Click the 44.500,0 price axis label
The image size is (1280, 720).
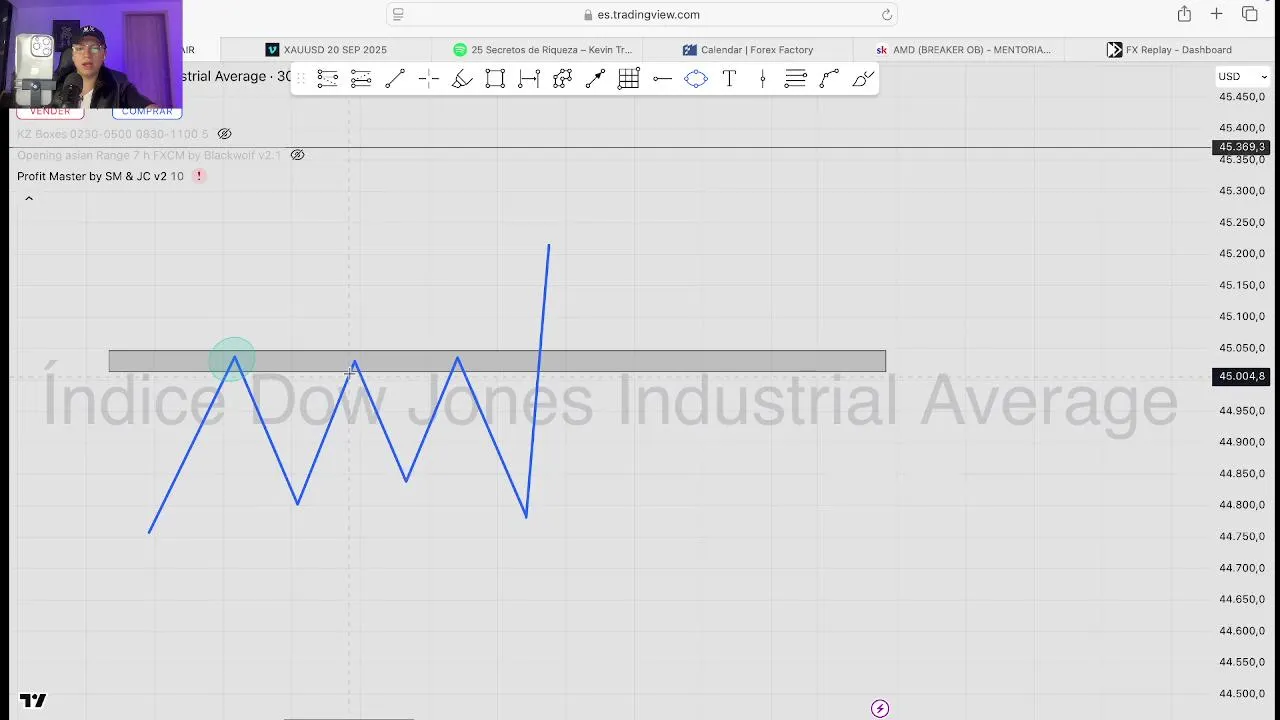(1242, 694)
